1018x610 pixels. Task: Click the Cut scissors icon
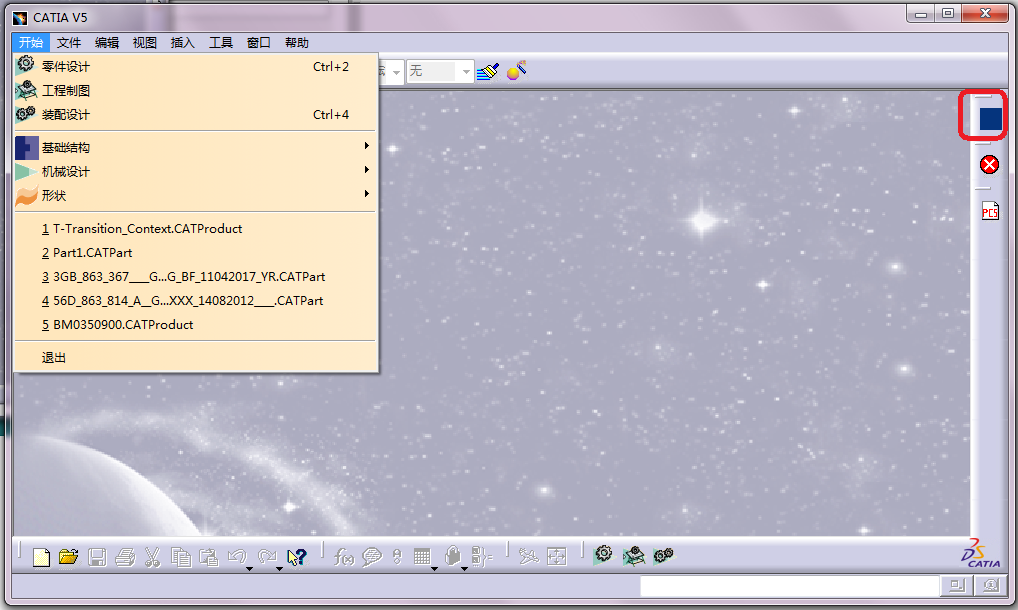point(153,557)
